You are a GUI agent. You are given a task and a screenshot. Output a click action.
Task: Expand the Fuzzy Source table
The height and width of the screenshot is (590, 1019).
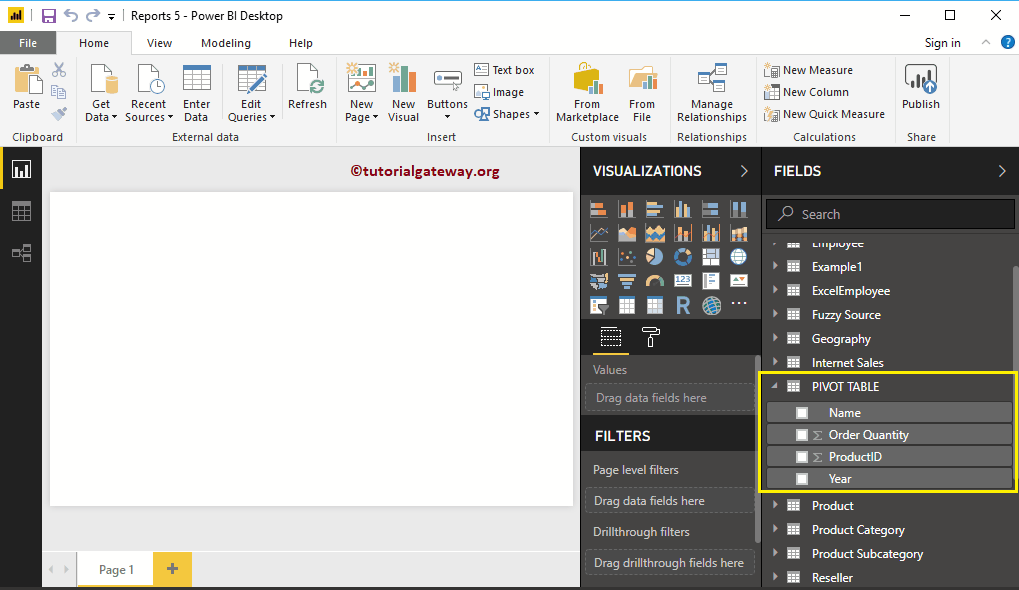(775, 314)
